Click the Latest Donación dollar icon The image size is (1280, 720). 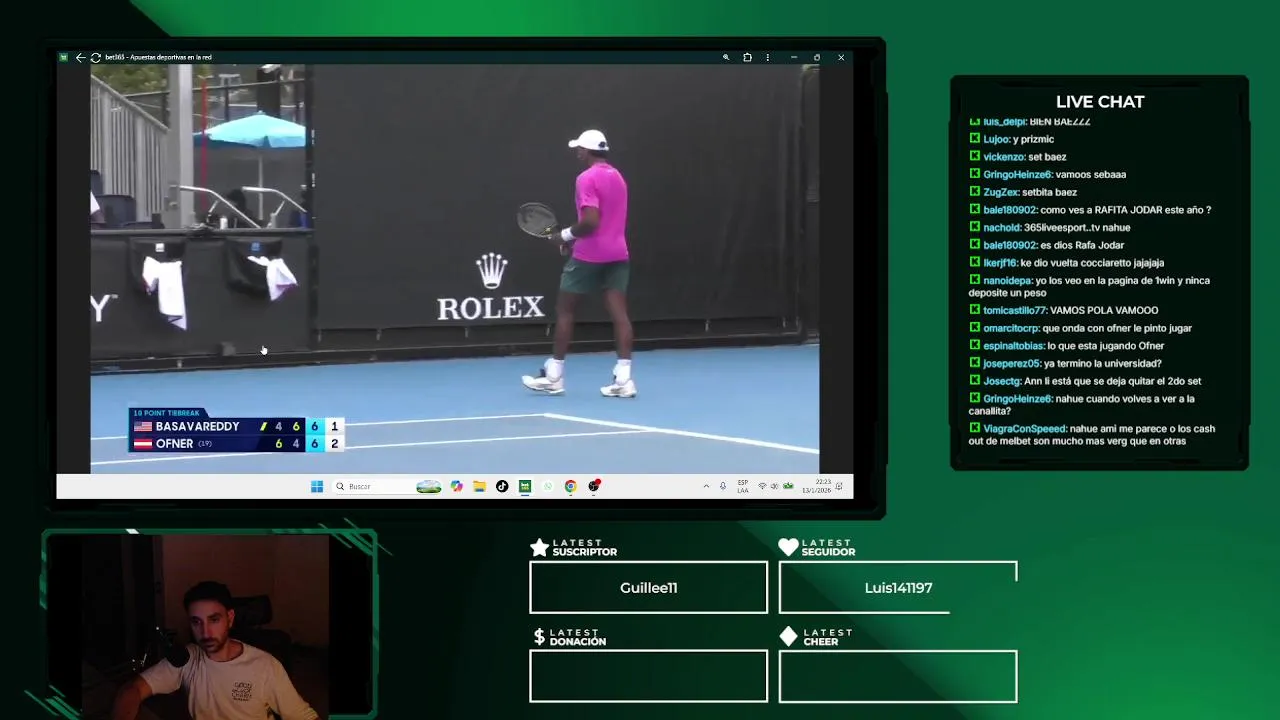(539, 637)
